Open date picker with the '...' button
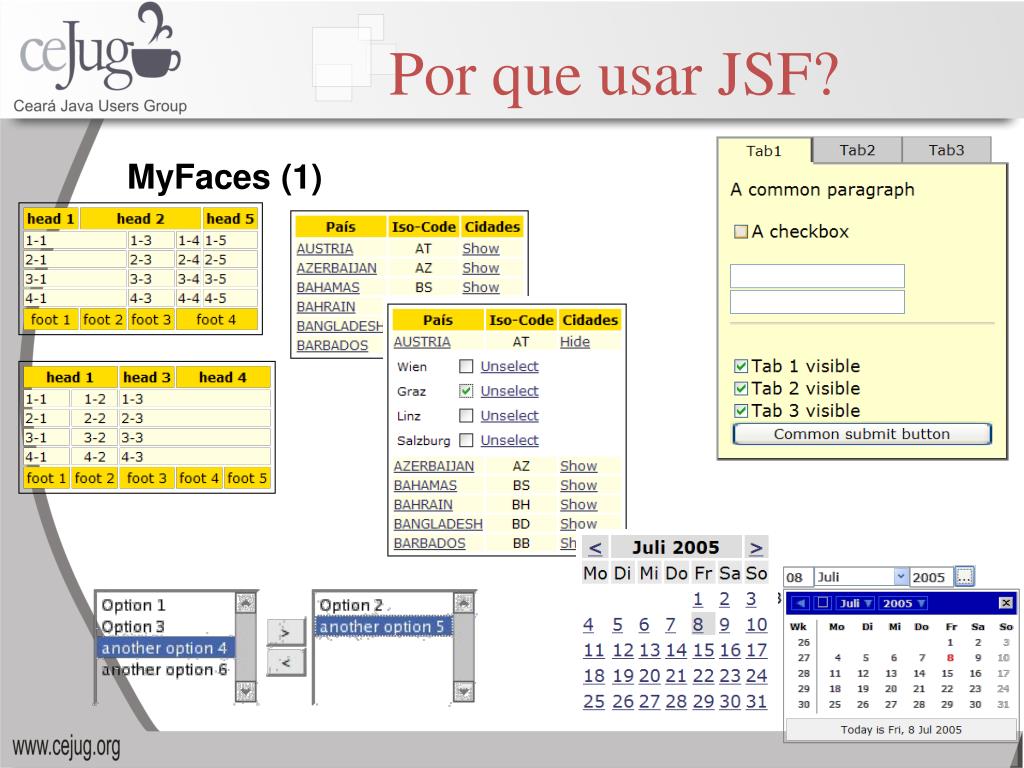This screenshot has width=1024, height=768. point(965,577)
